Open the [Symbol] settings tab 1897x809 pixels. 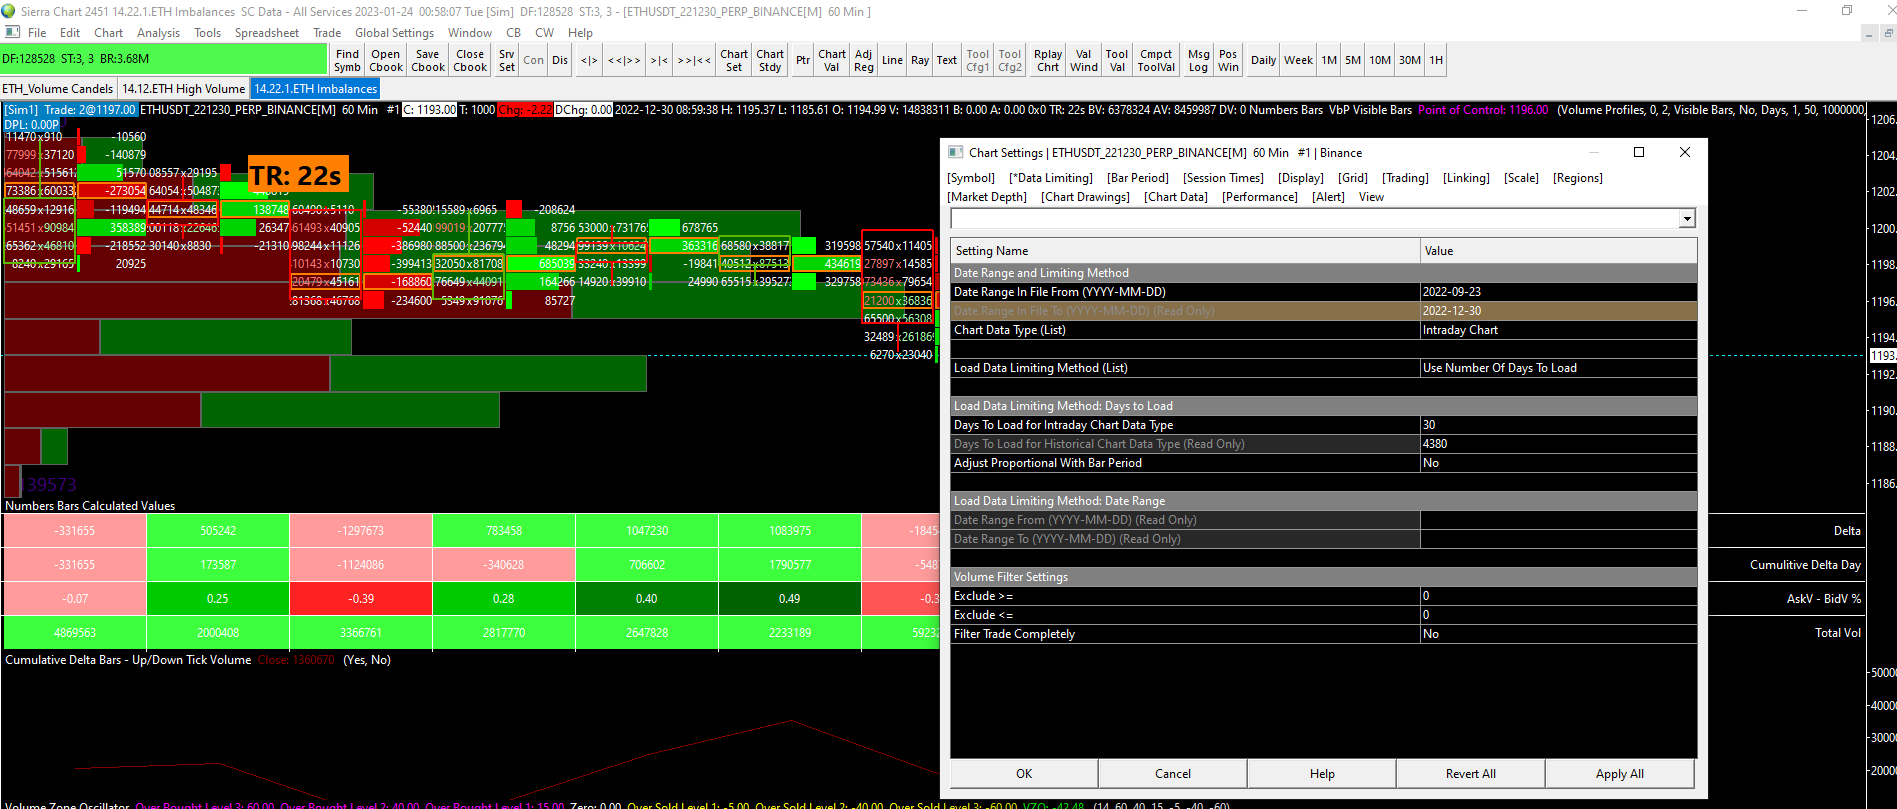971,178
